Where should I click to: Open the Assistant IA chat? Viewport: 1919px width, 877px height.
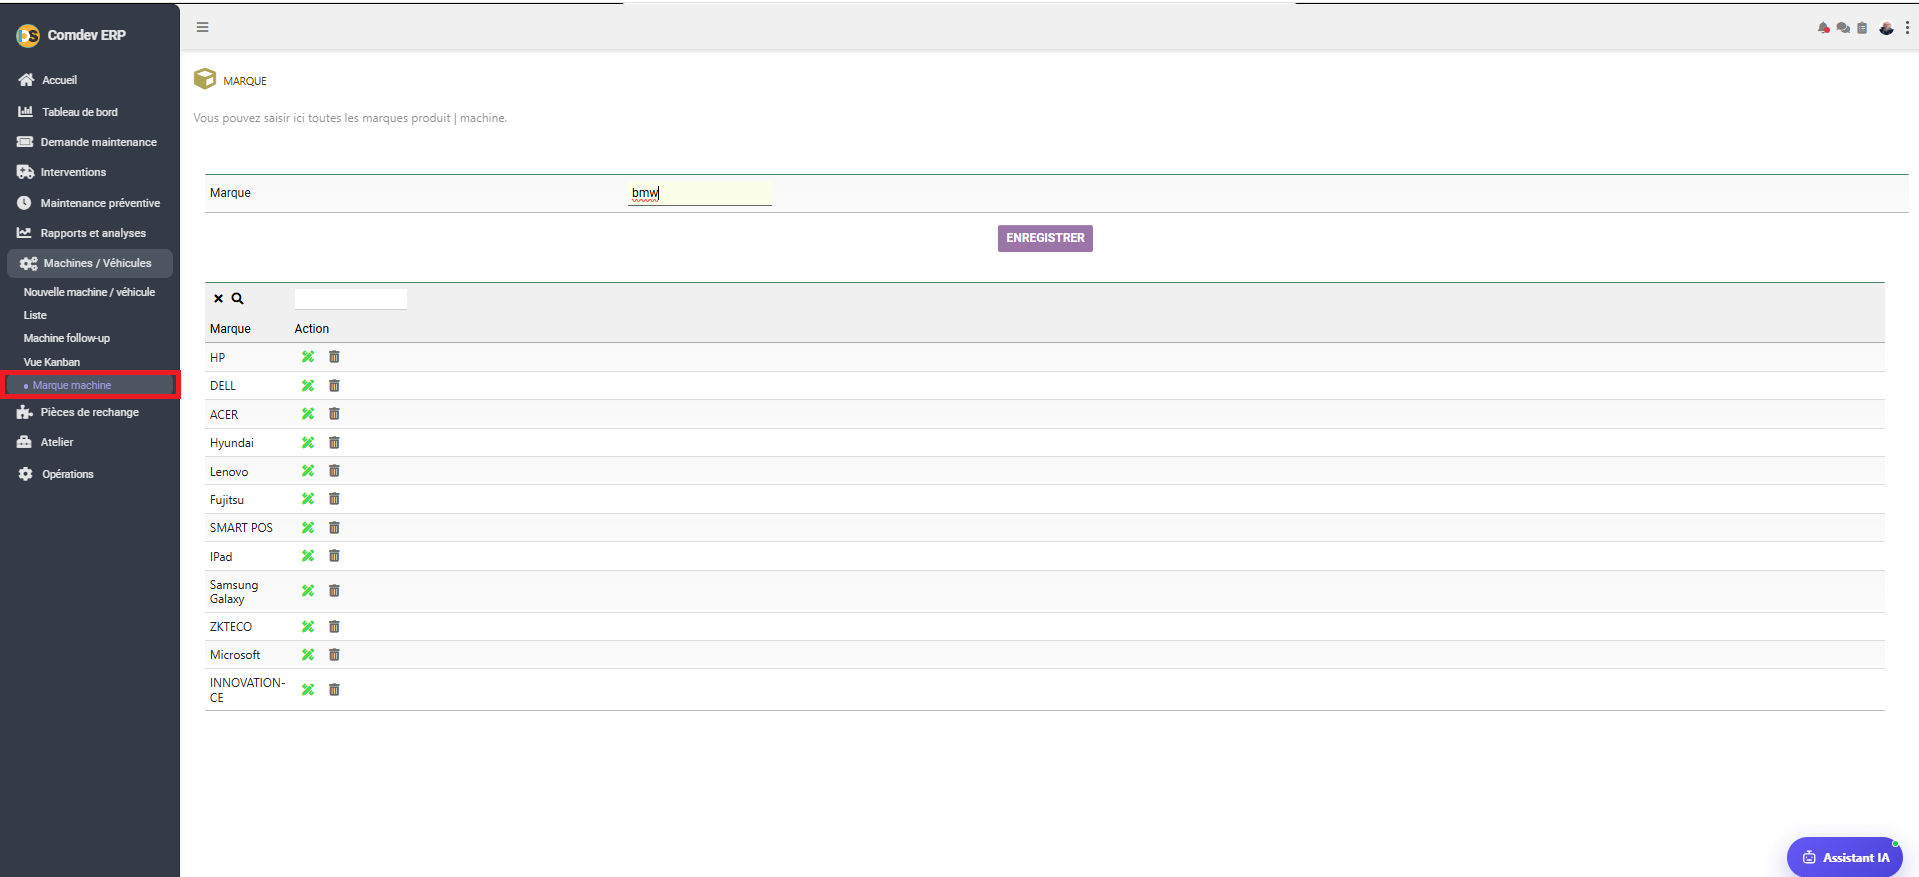click(1844, 857)
